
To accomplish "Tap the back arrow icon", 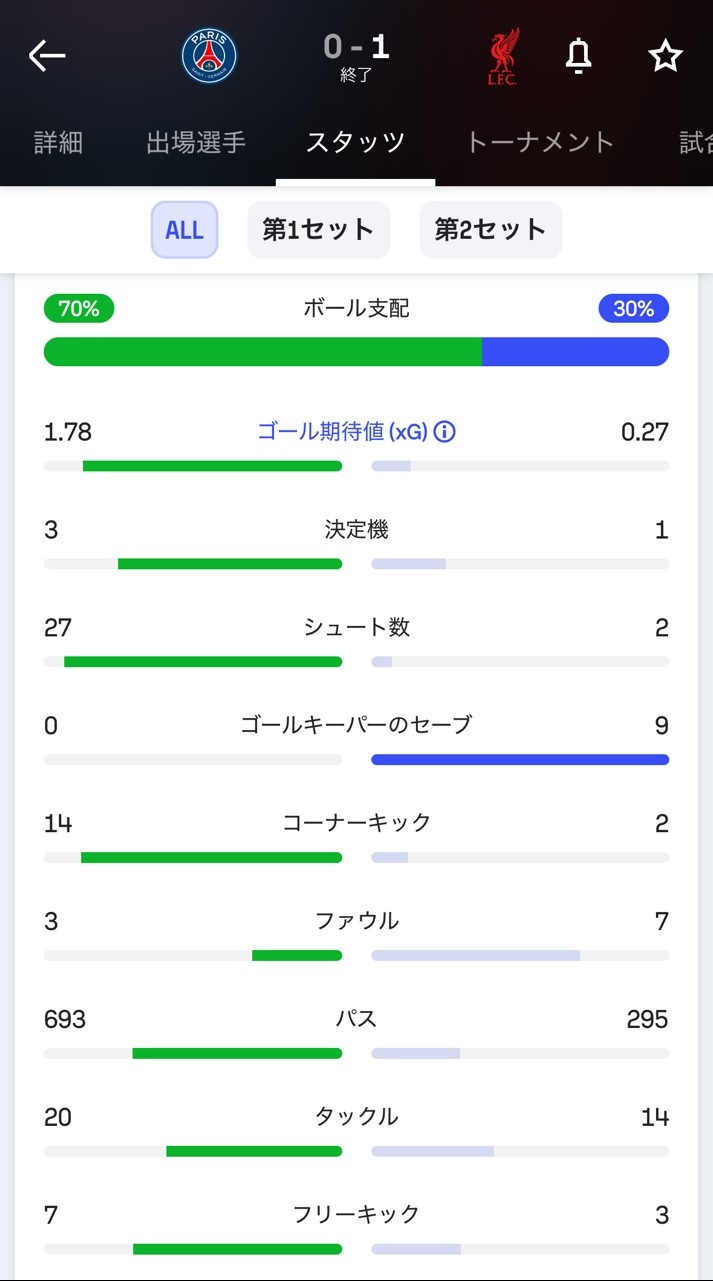I will coord(47,56).
